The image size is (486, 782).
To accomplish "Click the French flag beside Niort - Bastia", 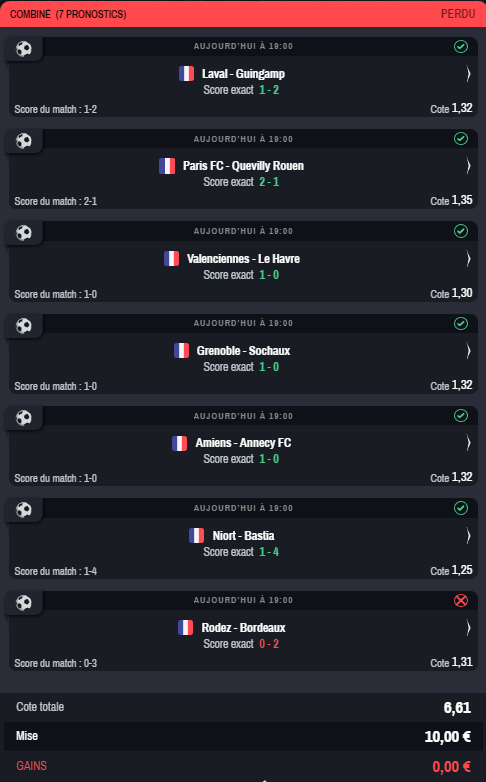I will click(x=197, y=536).
